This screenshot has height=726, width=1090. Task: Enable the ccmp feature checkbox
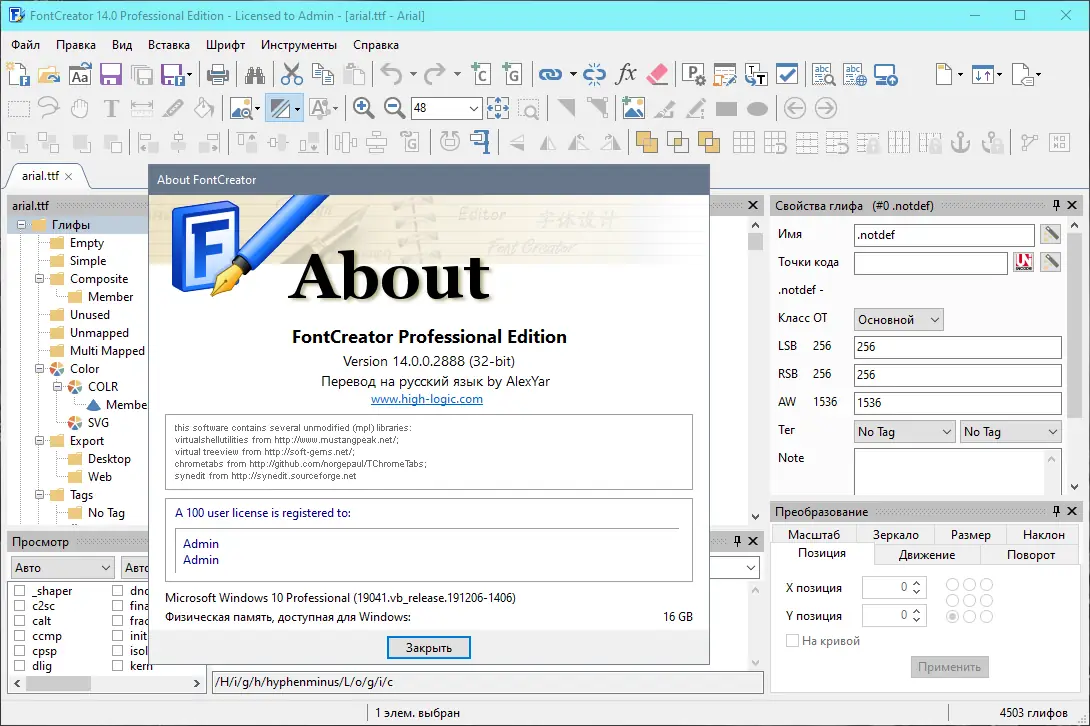coord(19,636)
